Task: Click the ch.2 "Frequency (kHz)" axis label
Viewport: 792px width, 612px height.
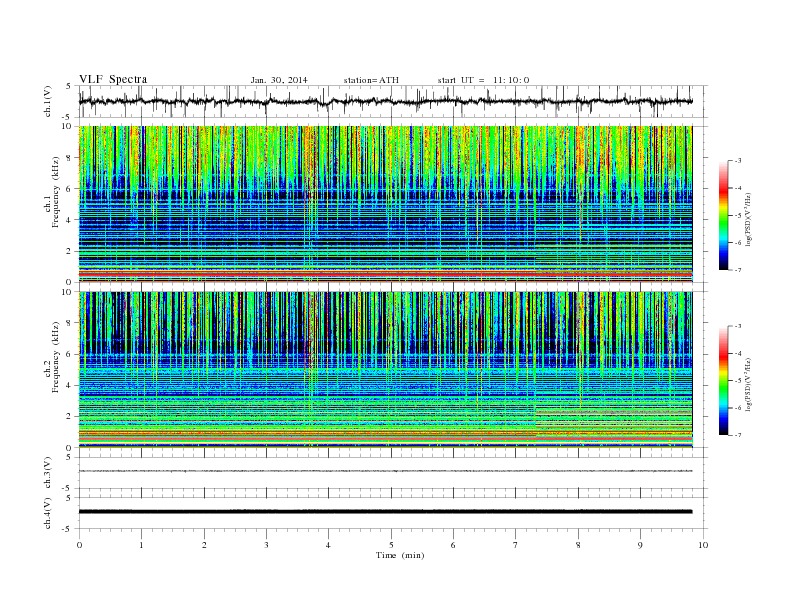Action: pyautogui.click(x=56, y=357)
